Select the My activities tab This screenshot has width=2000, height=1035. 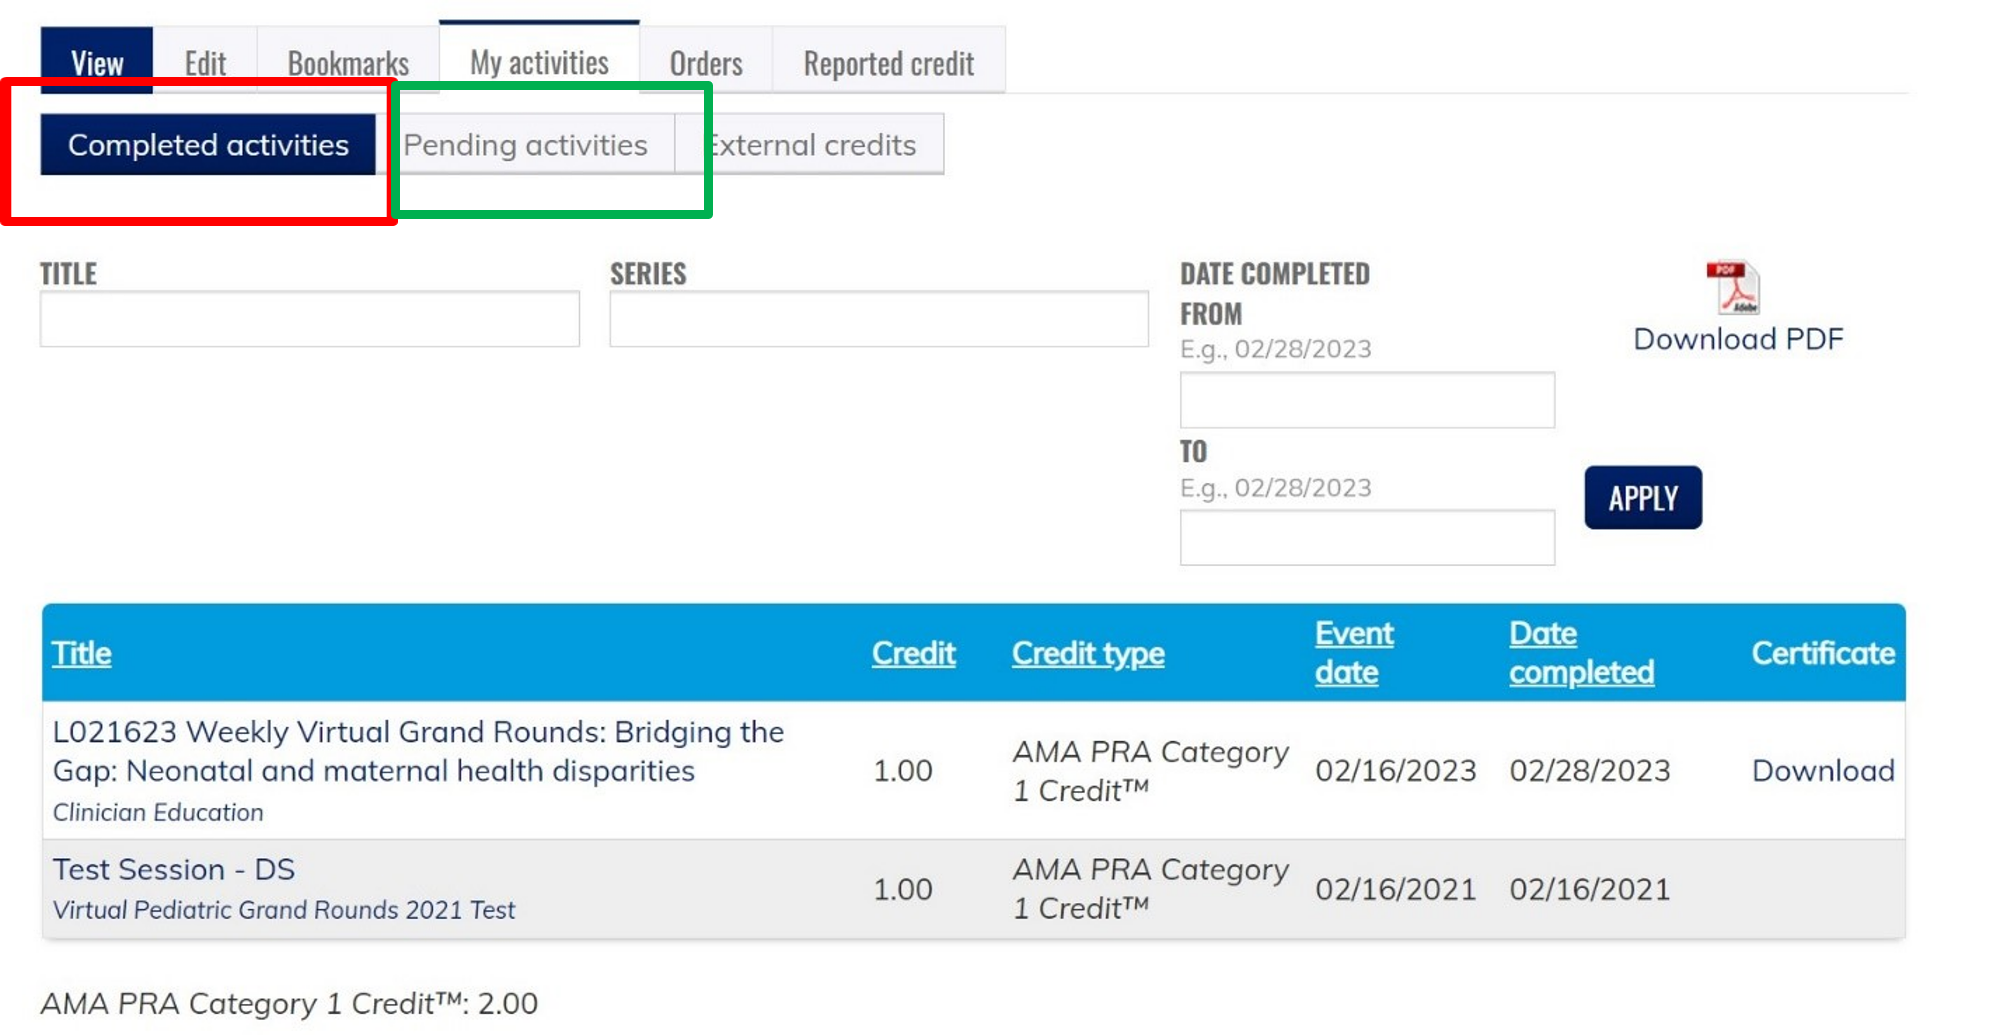click(x=539, y=62)
